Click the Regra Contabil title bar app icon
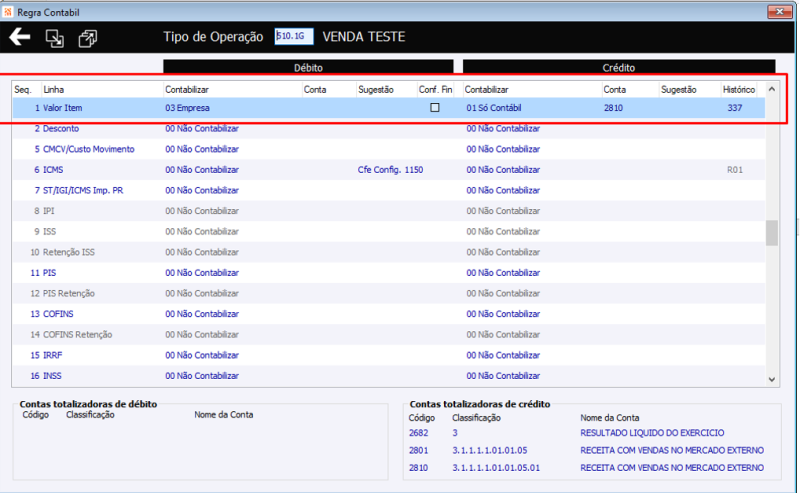Image resolution: width=800 pixels, height=493 pixels. (8, 11)
